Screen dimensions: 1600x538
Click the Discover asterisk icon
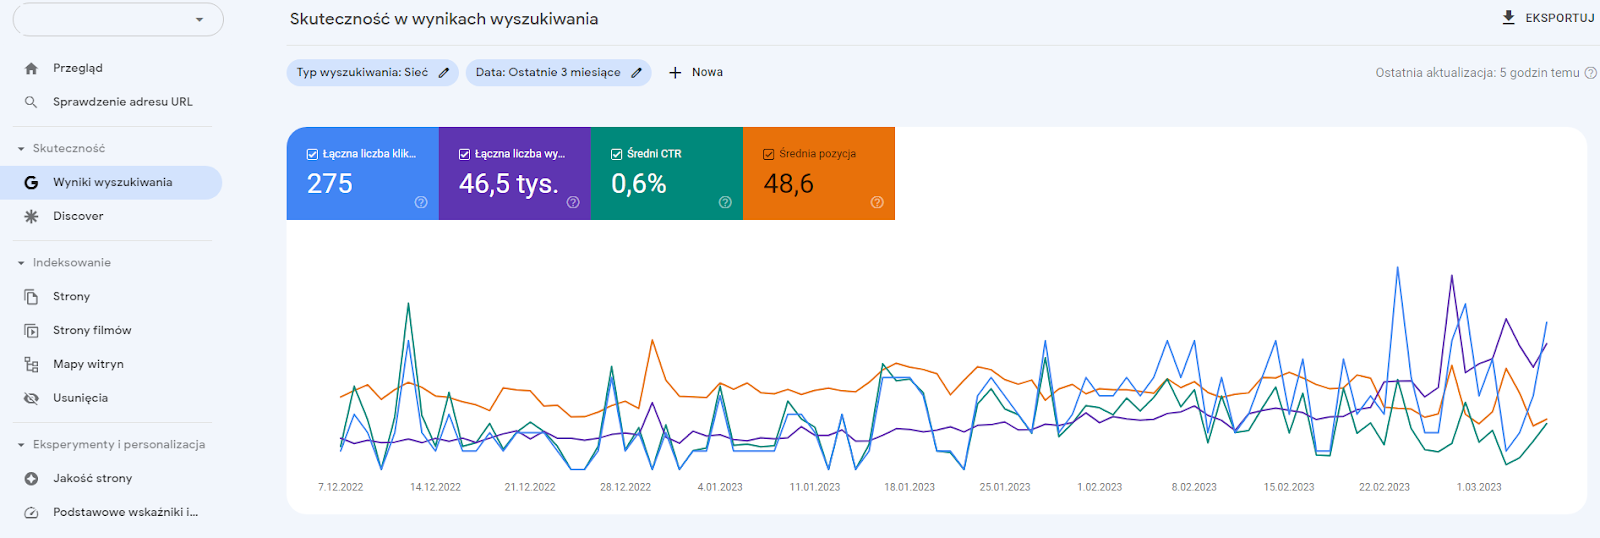coord(31,216)
